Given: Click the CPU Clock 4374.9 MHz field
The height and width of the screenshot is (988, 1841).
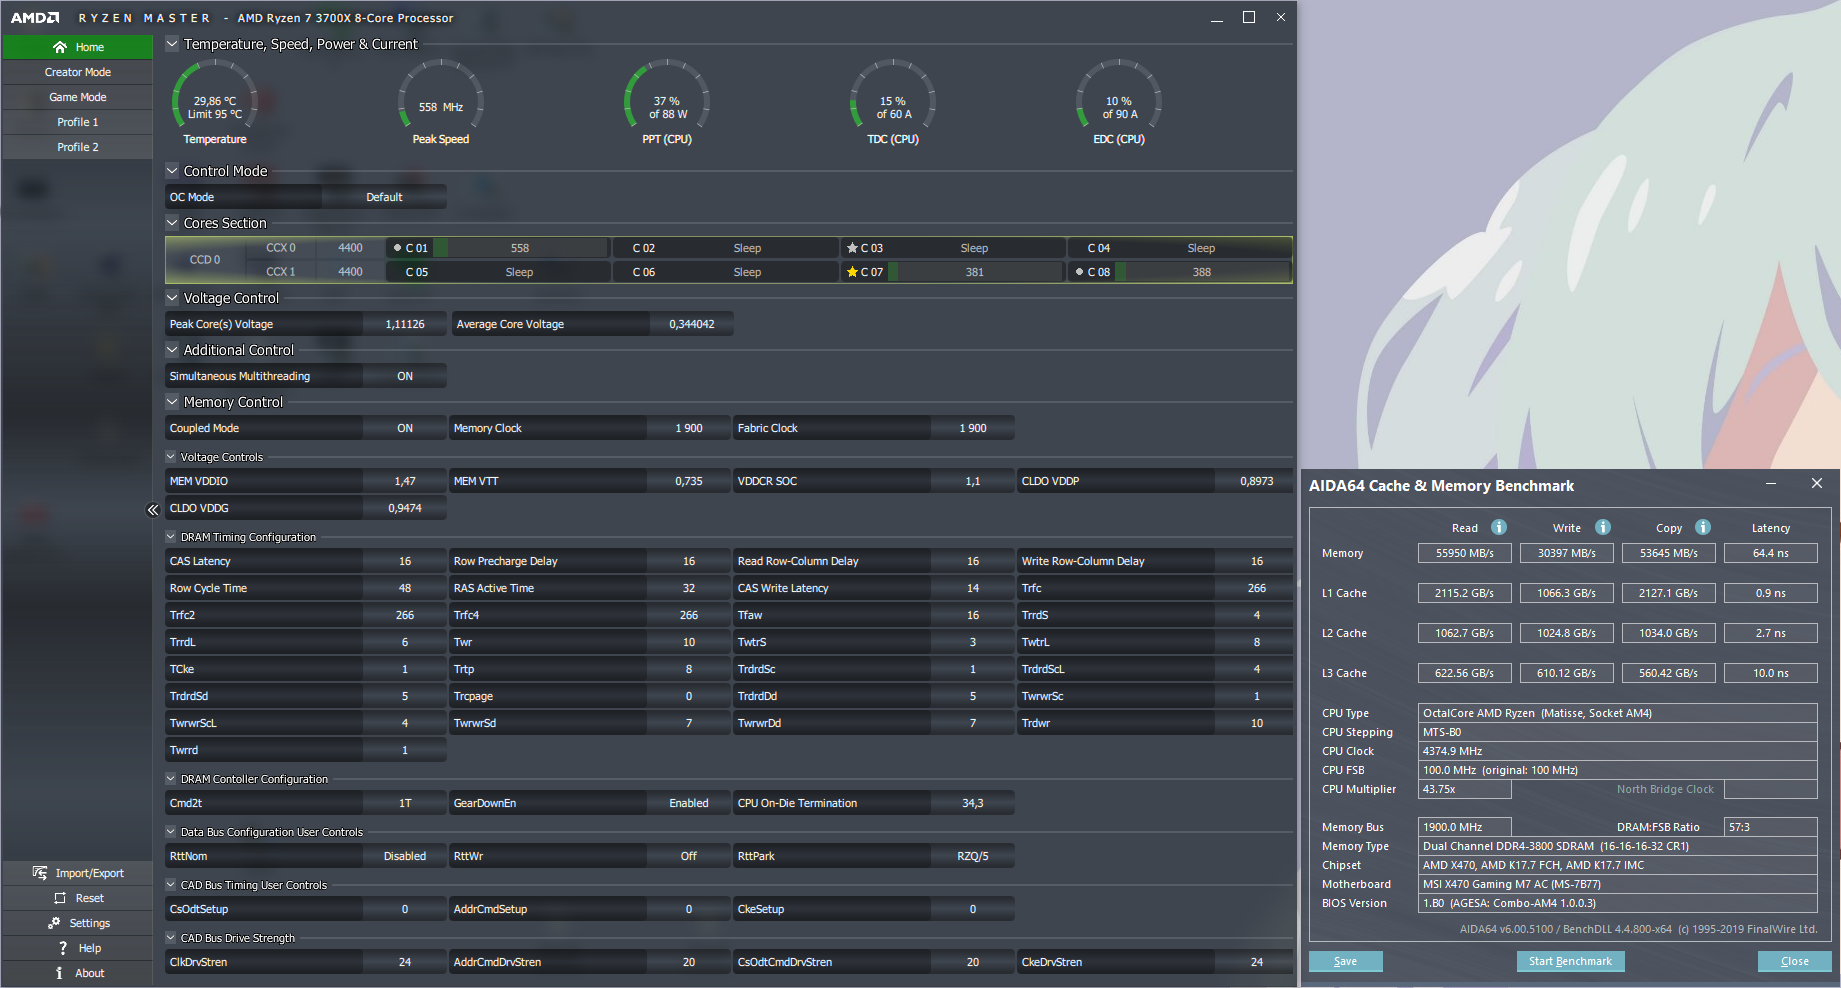Looking at the screenshot, I should (x=1618, y=751).
